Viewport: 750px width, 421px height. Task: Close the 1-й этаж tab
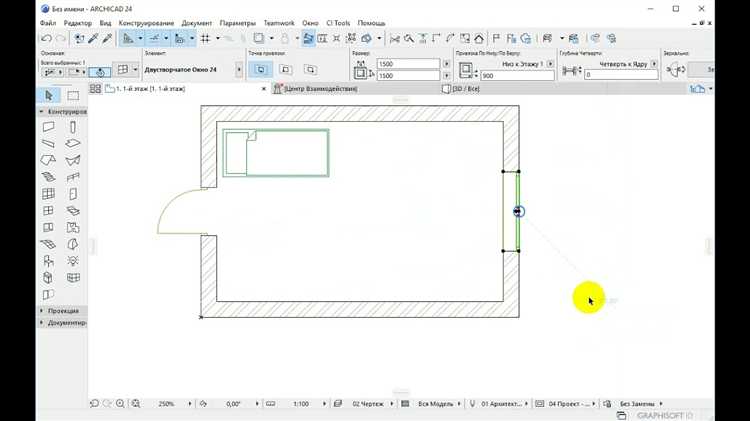pos(264,89)
